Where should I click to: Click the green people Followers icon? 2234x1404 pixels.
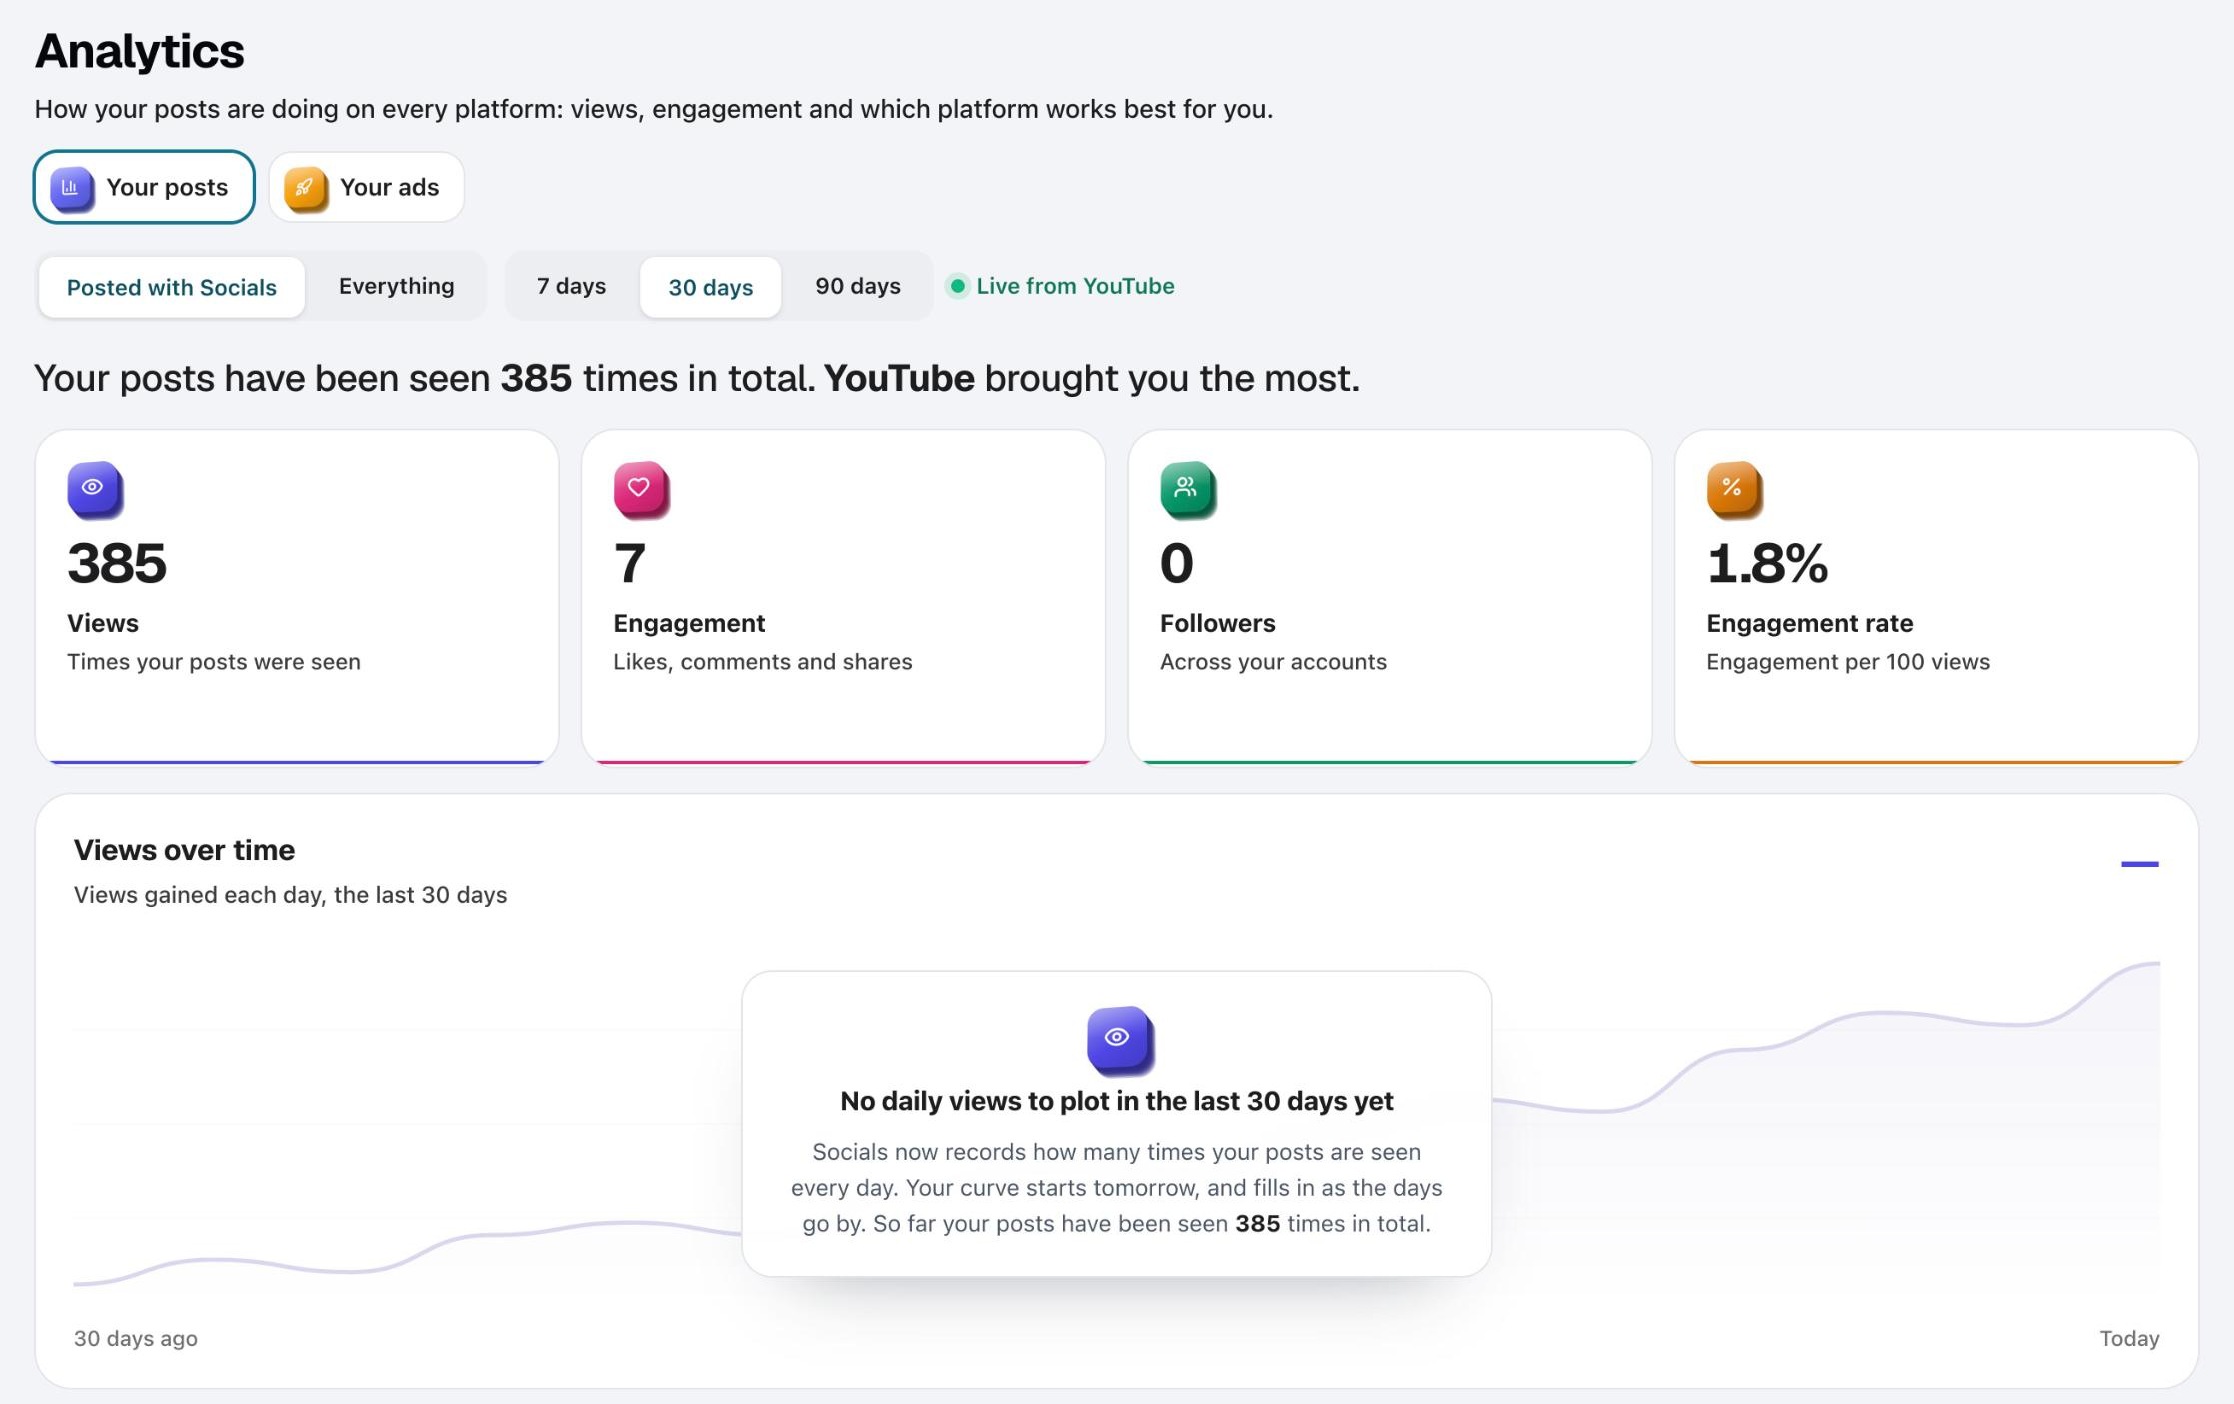[x=1187, y=489]
